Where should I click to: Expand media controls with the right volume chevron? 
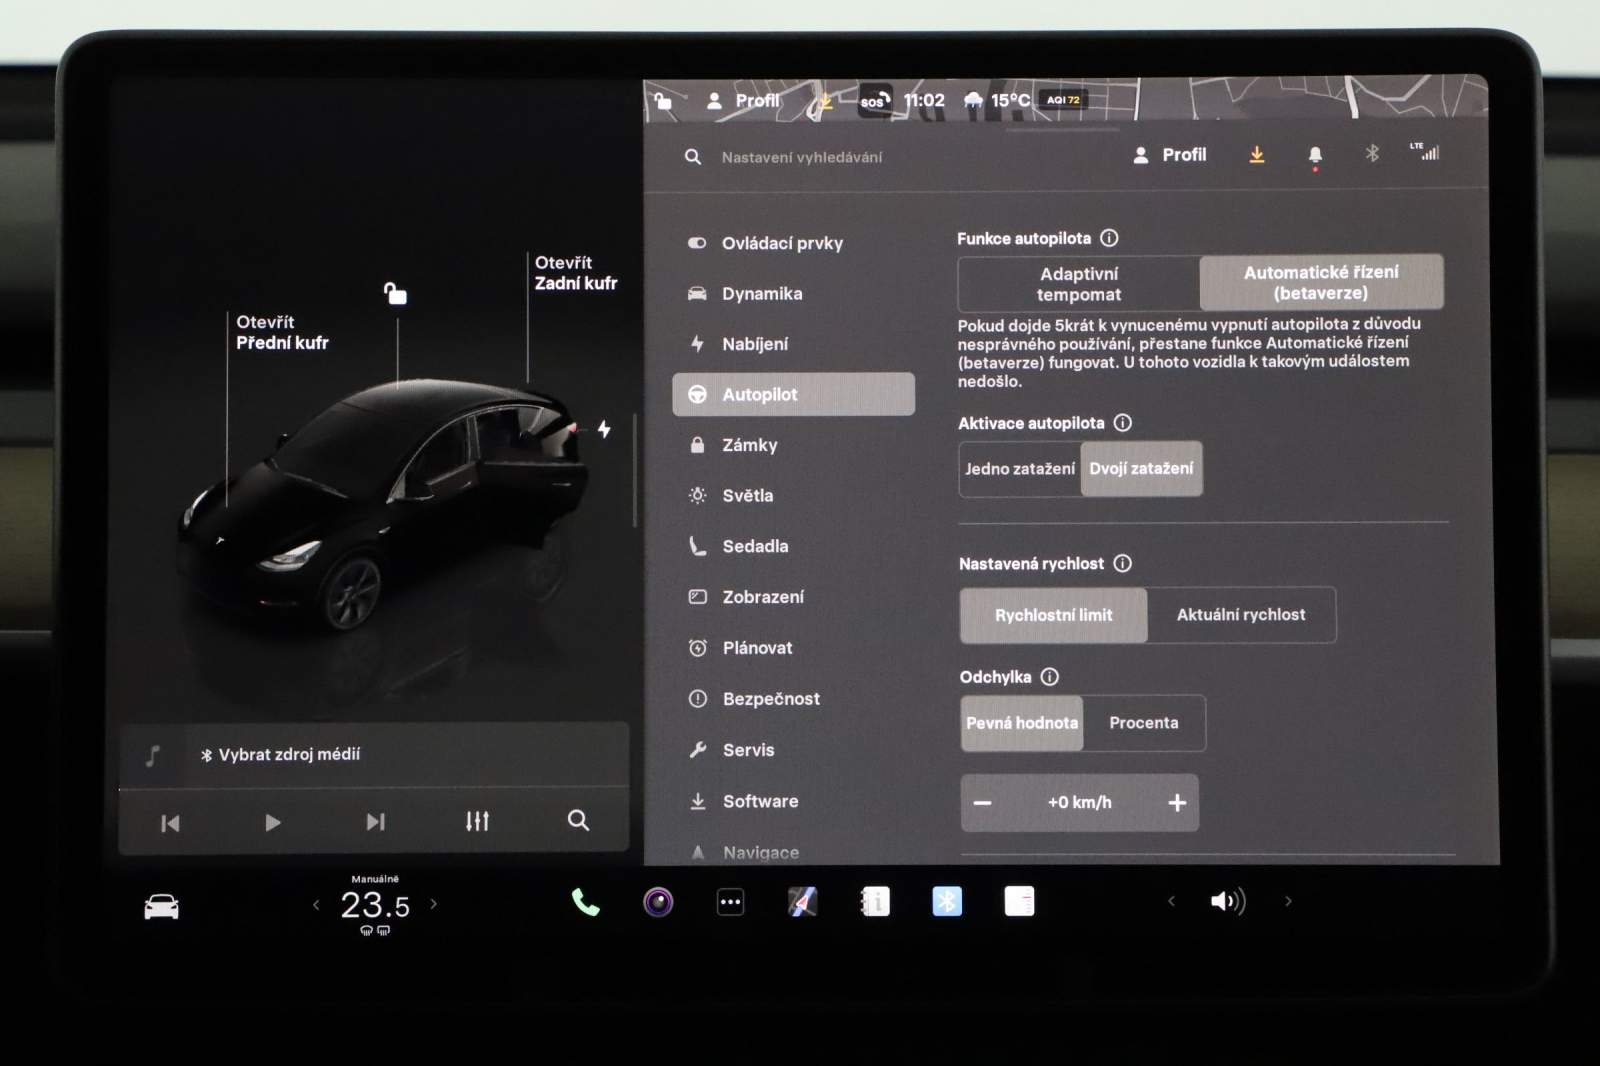click(1288, 901)
